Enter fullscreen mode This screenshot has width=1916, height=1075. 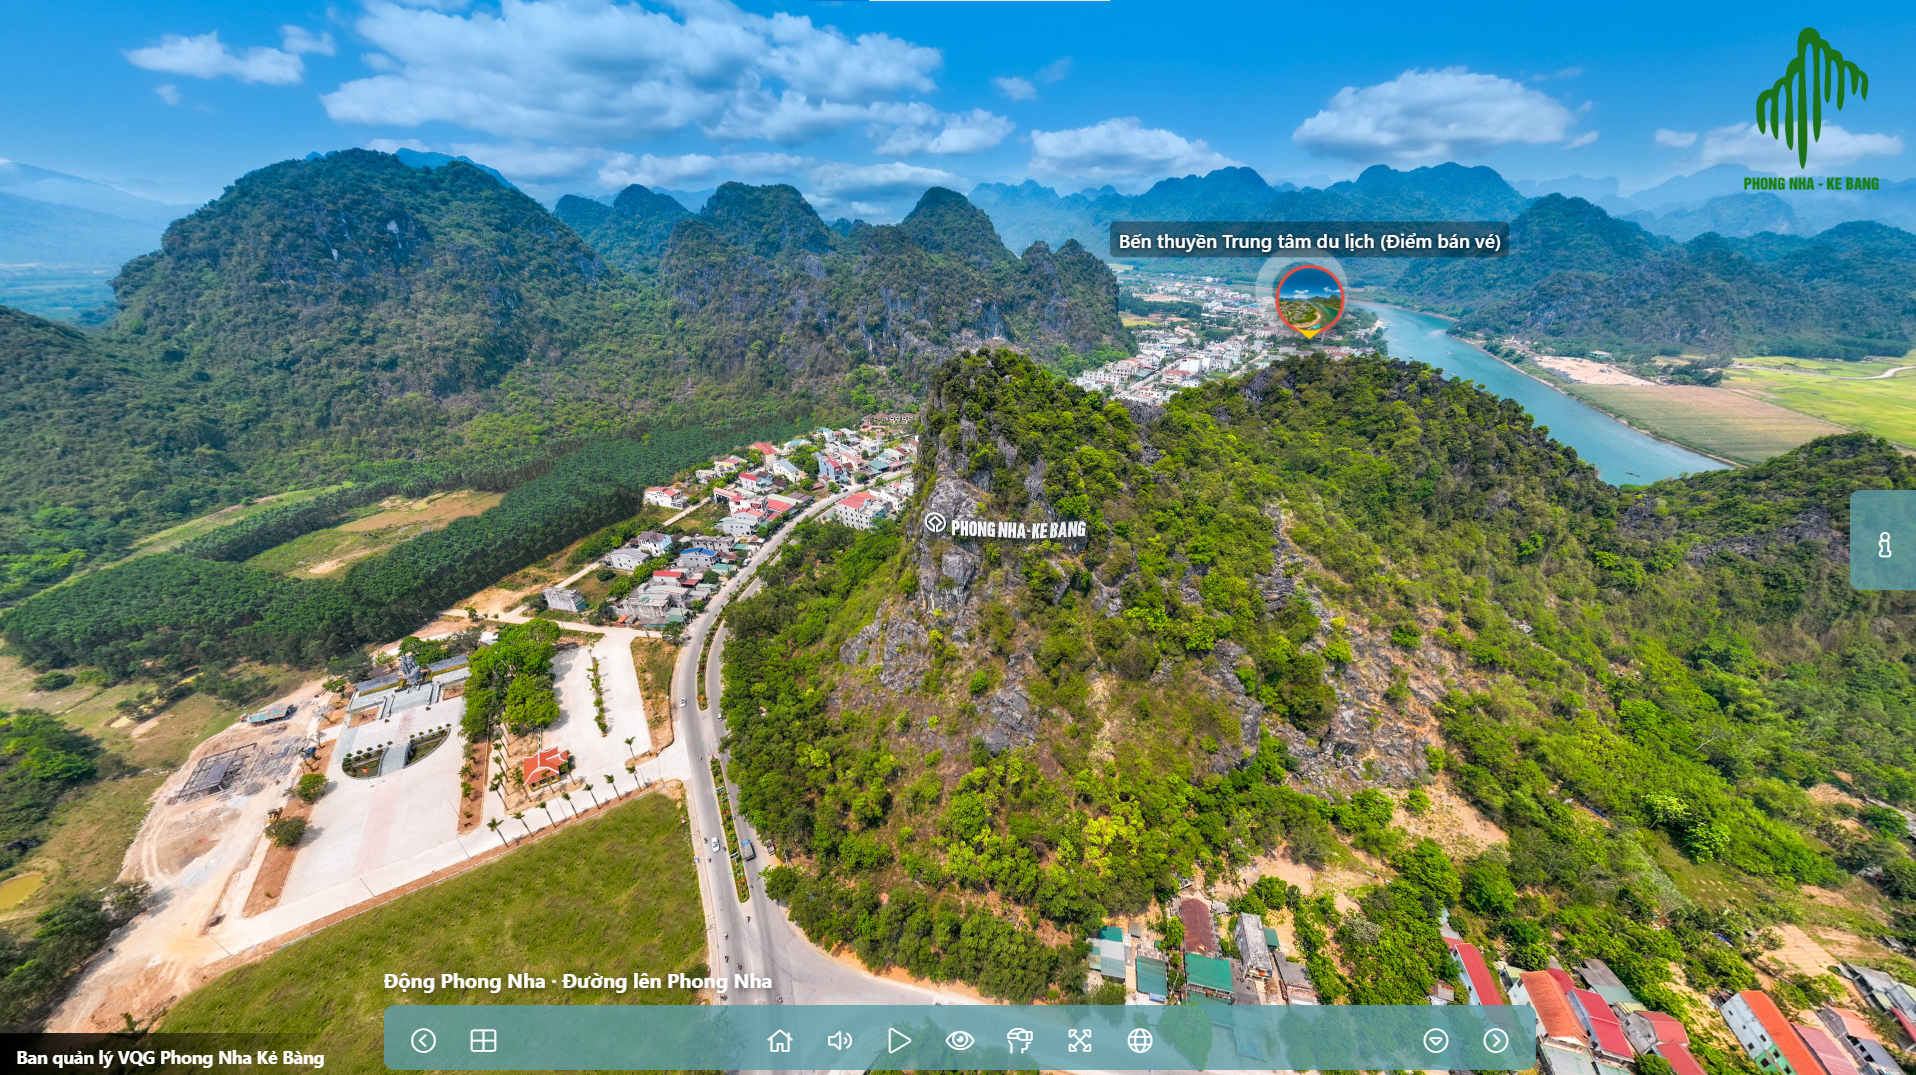tap(1080, 1041)
